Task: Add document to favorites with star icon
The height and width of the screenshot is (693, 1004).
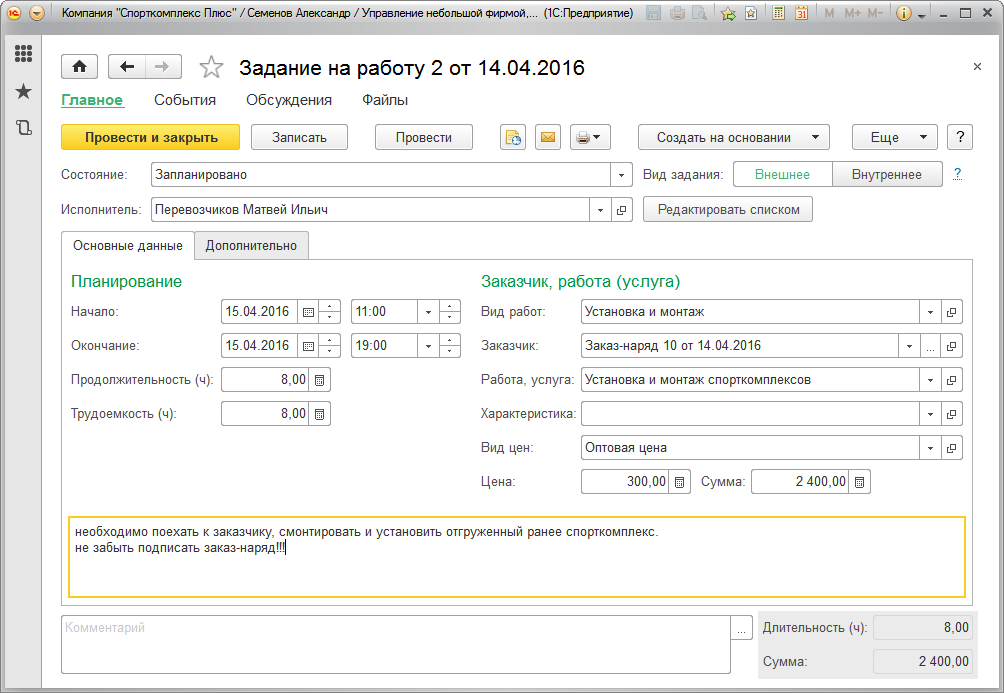Action: (211, 68)
